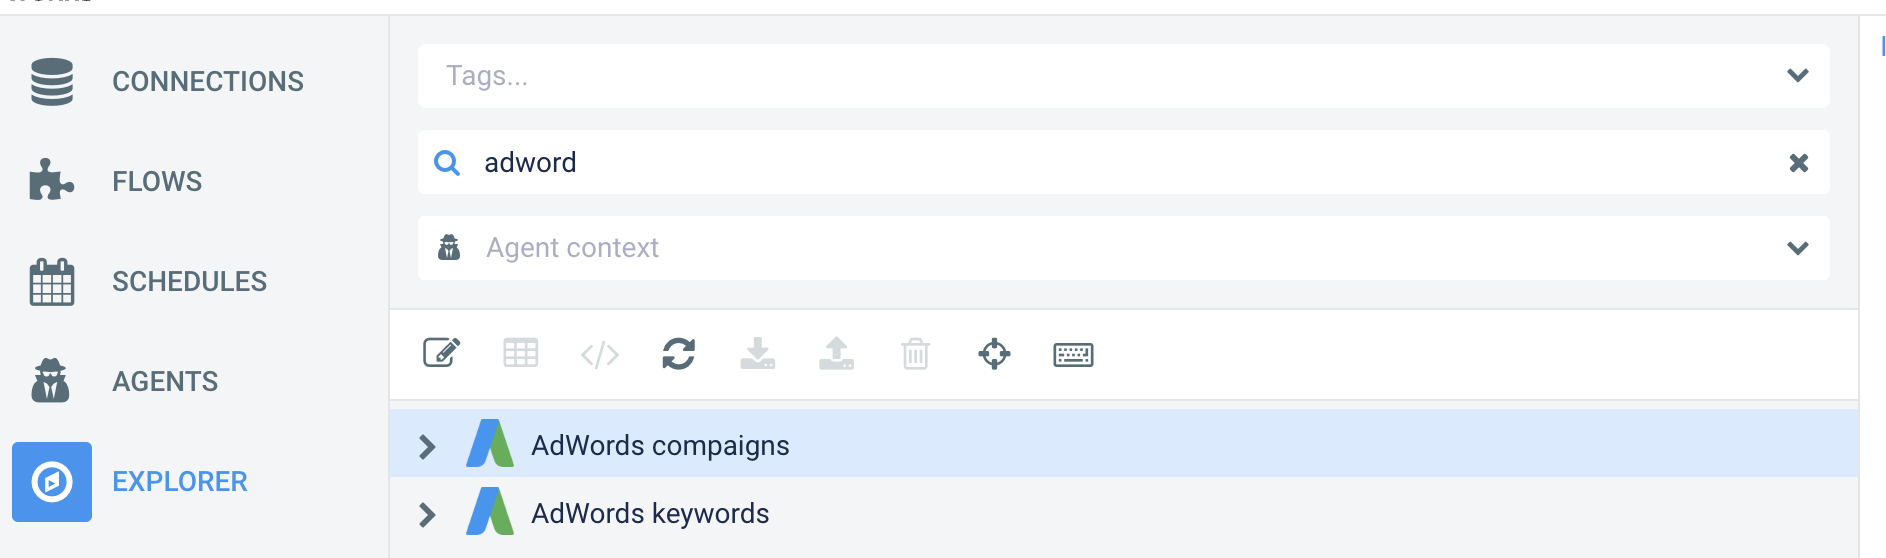Select the AdWords keywords connection row
Viewport: 1886px width, 558px height.
click(x=1124, y=514)
